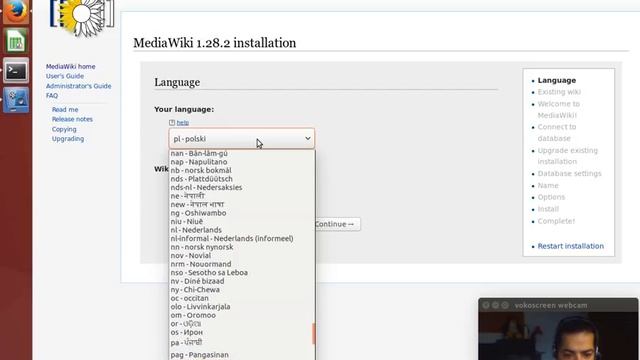Select nap - Napulitano option
640x360 pixels.
[x=242, y=162]
